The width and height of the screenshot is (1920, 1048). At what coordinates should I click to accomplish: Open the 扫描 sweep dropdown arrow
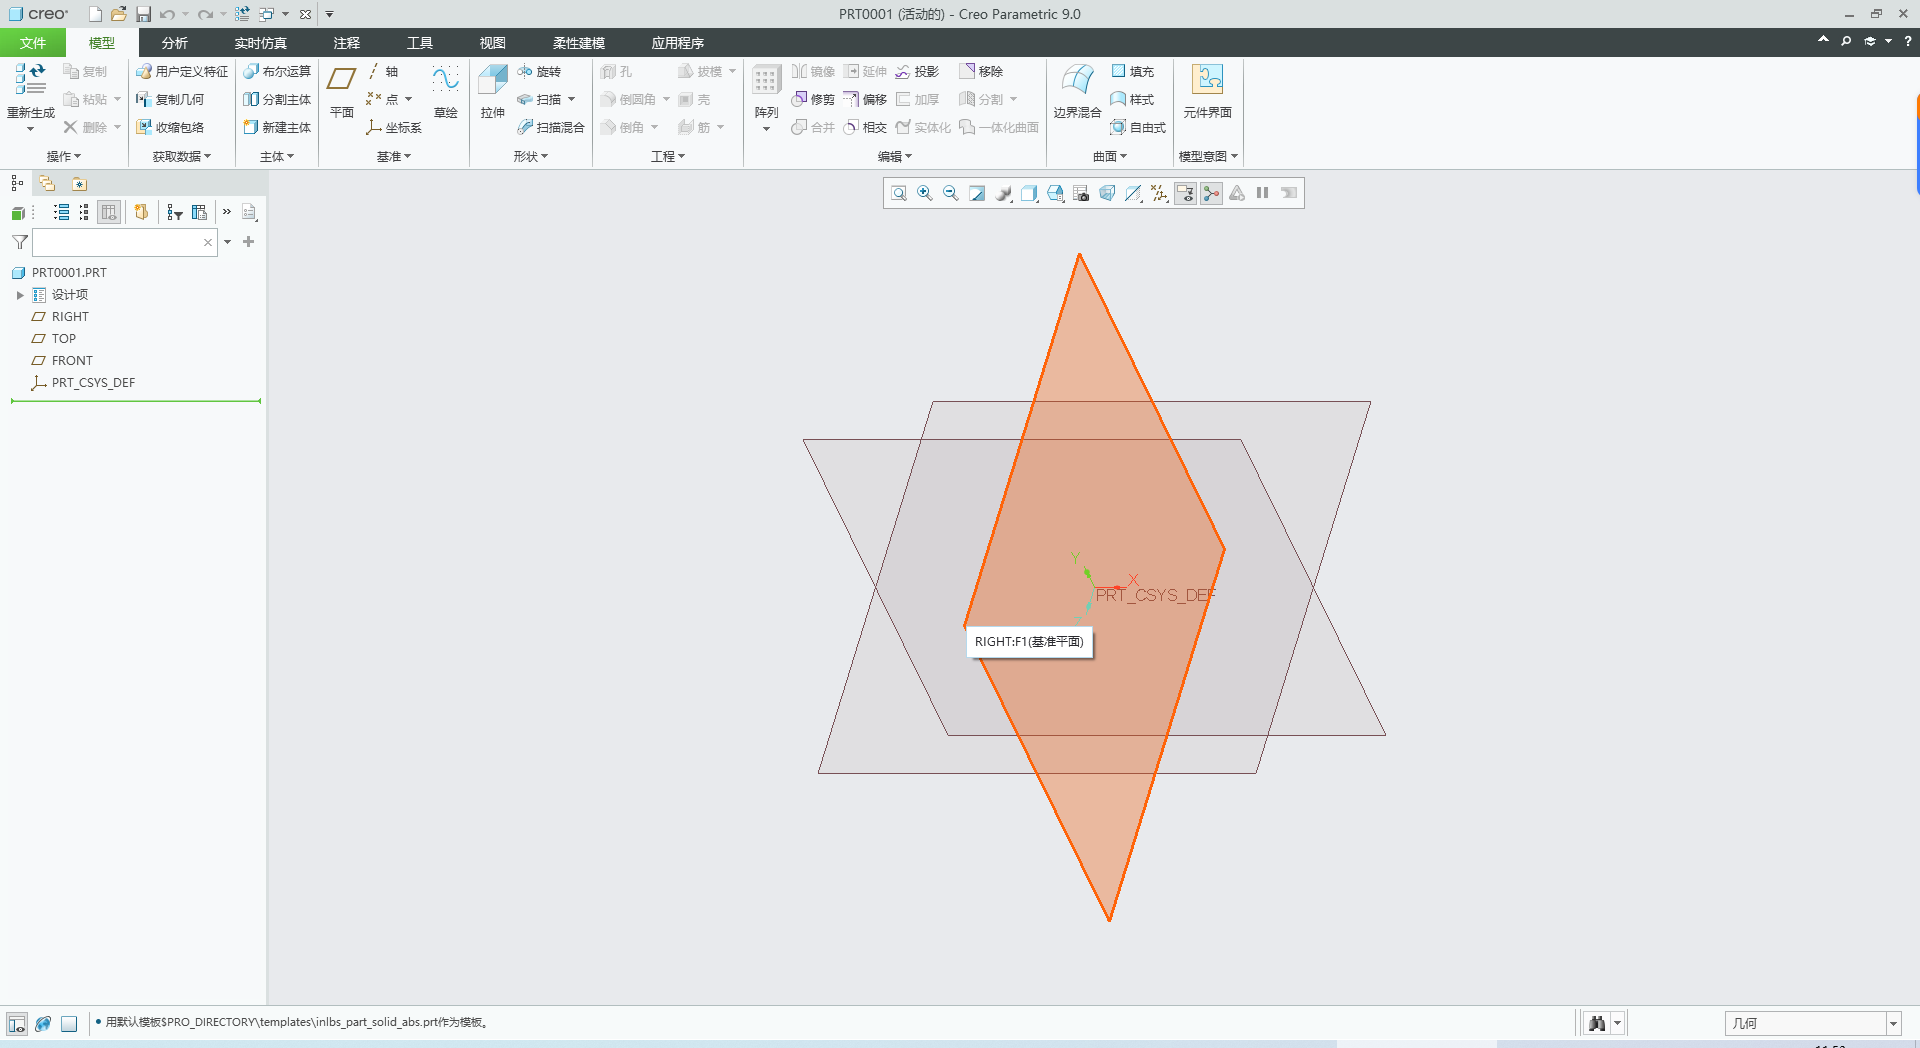tap(571, 98)
